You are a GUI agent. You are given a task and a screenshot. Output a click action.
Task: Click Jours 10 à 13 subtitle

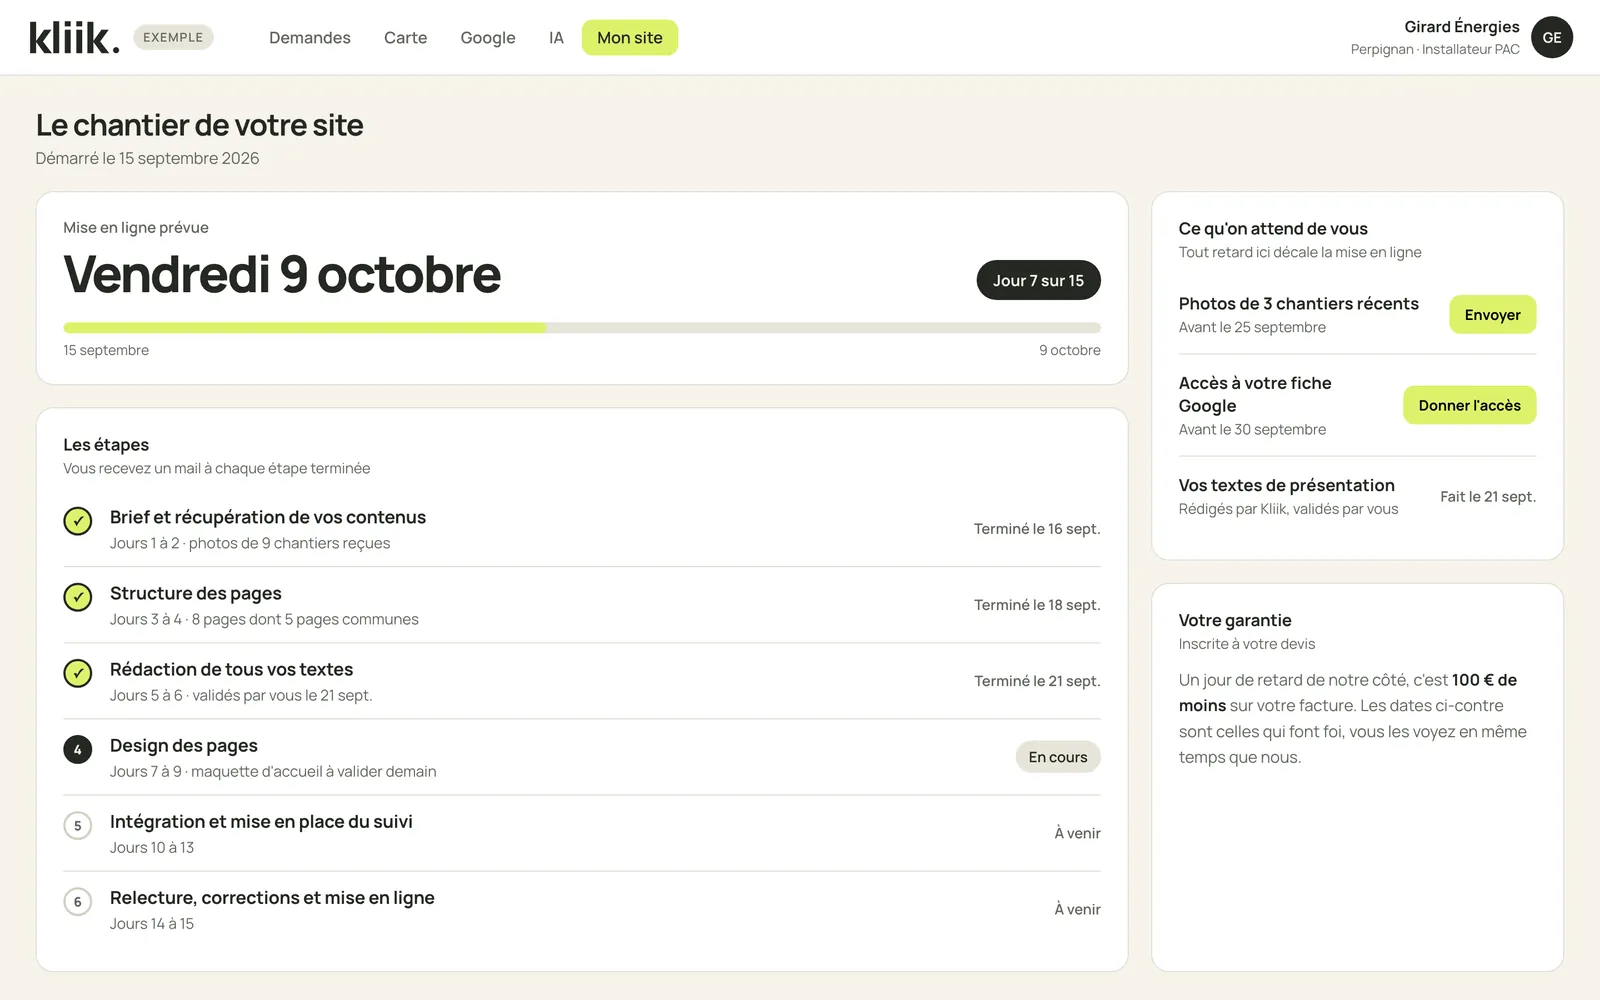pos(152,847)
